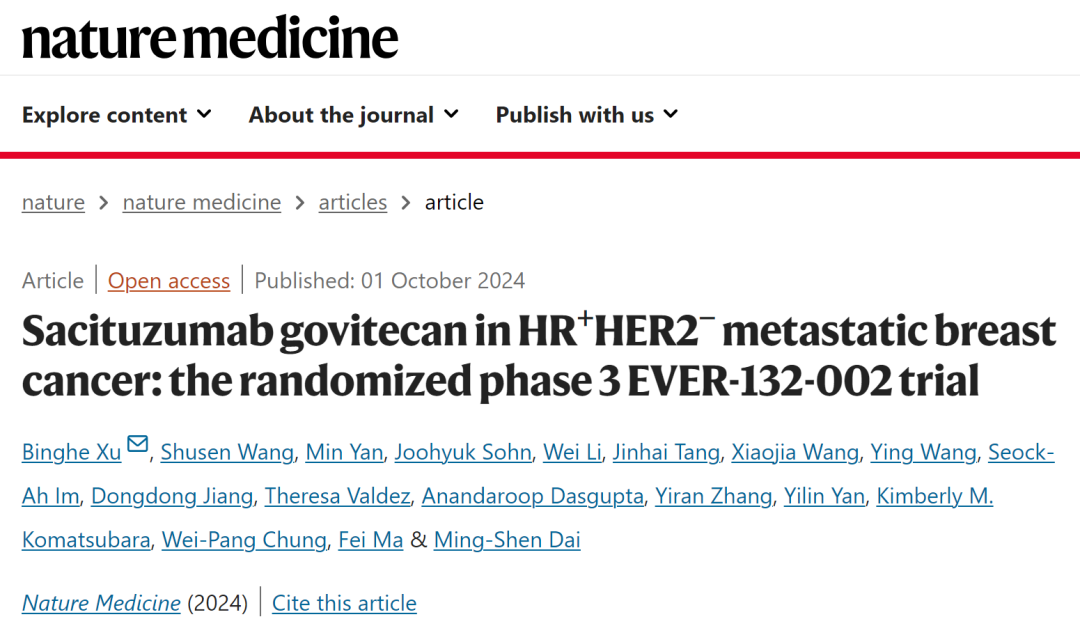Open nature medicine breadcrumb link

pyautogui.click(x=202, y=202)
